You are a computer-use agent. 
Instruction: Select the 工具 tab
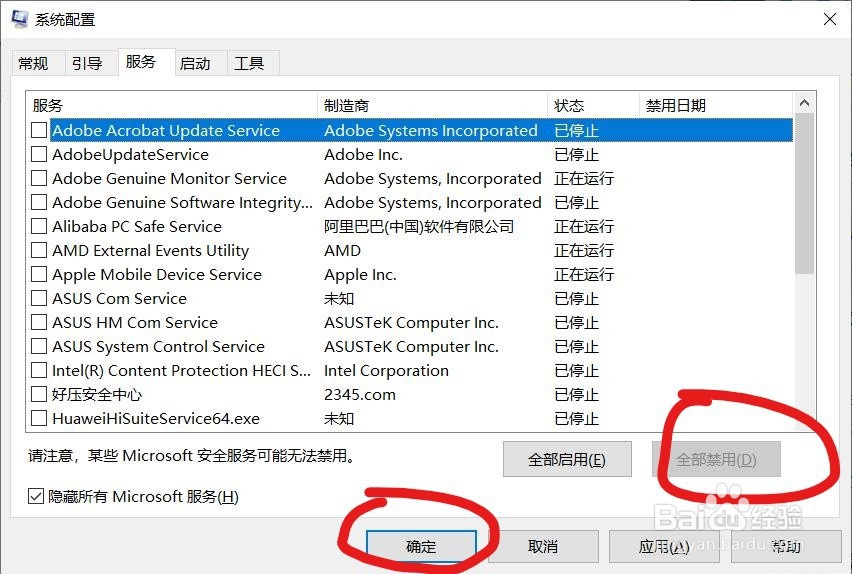pos(249,63)
